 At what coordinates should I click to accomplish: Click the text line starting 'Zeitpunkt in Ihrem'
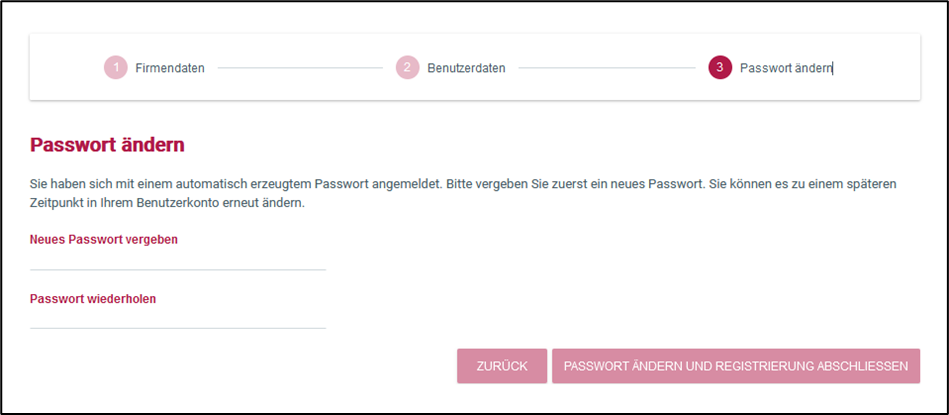tap(166, 202)
